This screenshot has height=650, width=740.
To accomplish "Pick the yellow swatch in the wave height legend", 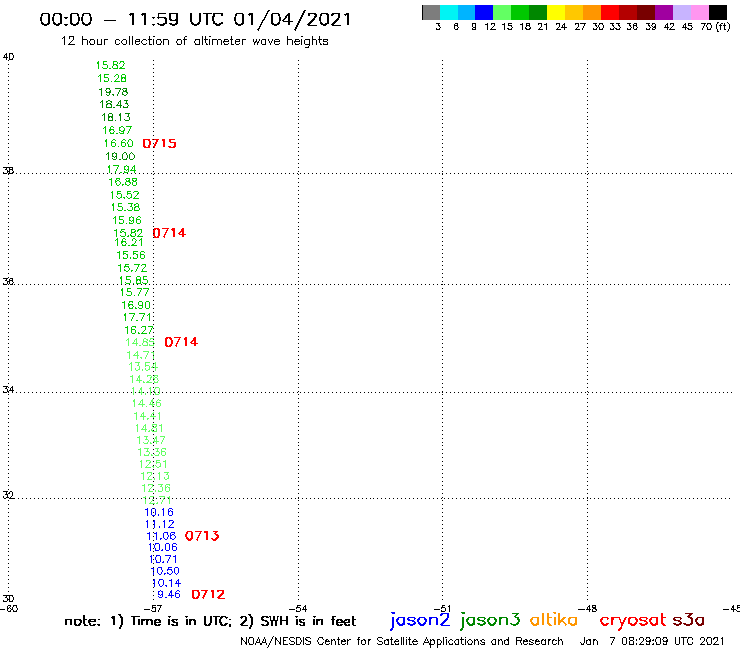I will click(x=556, y=12).
